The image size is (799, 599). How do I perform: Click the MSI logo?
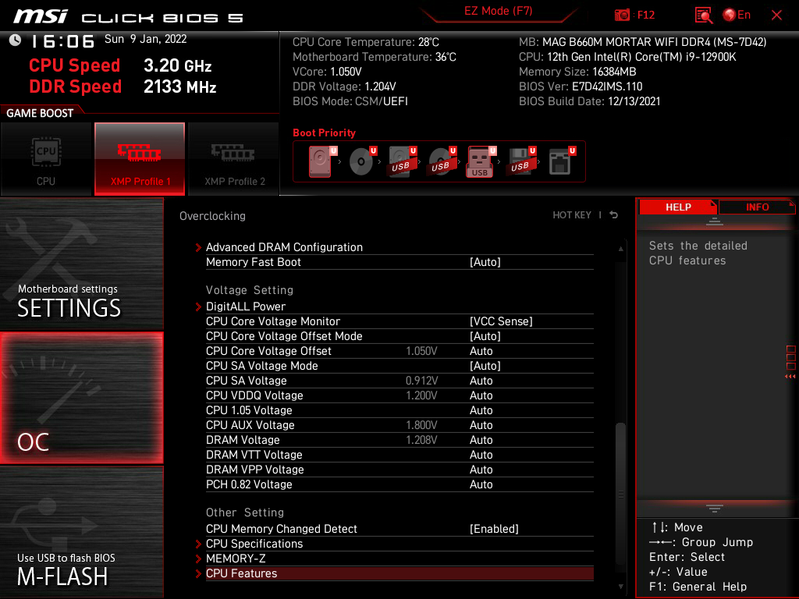click(x=40, y=16)
